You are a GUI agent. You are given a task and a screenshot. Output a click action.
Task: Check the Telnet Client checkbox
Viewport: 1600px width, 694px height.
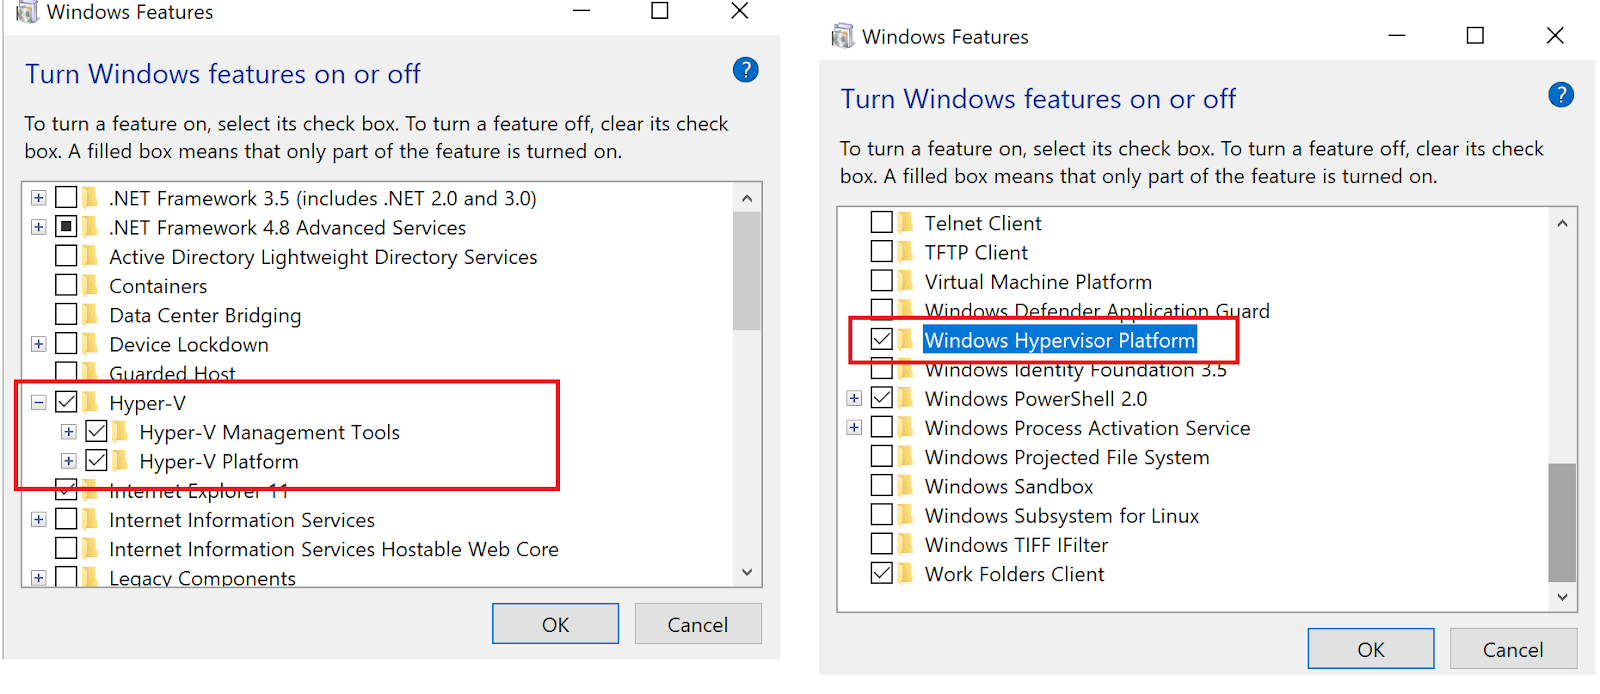pos(881,222)
